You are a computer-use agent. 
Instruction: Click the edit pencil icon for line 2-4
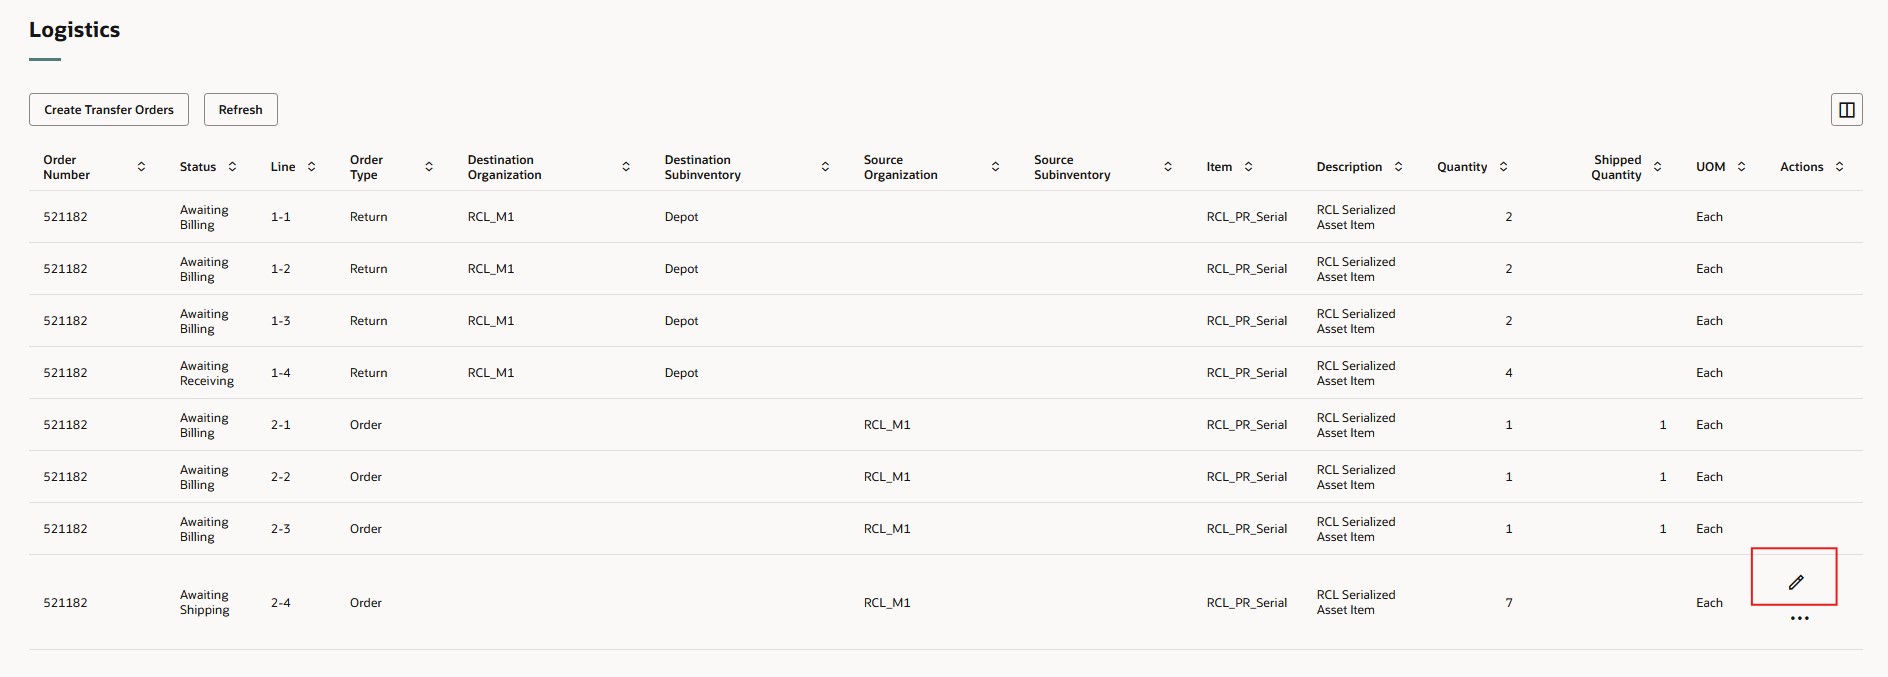point(1796,582)
